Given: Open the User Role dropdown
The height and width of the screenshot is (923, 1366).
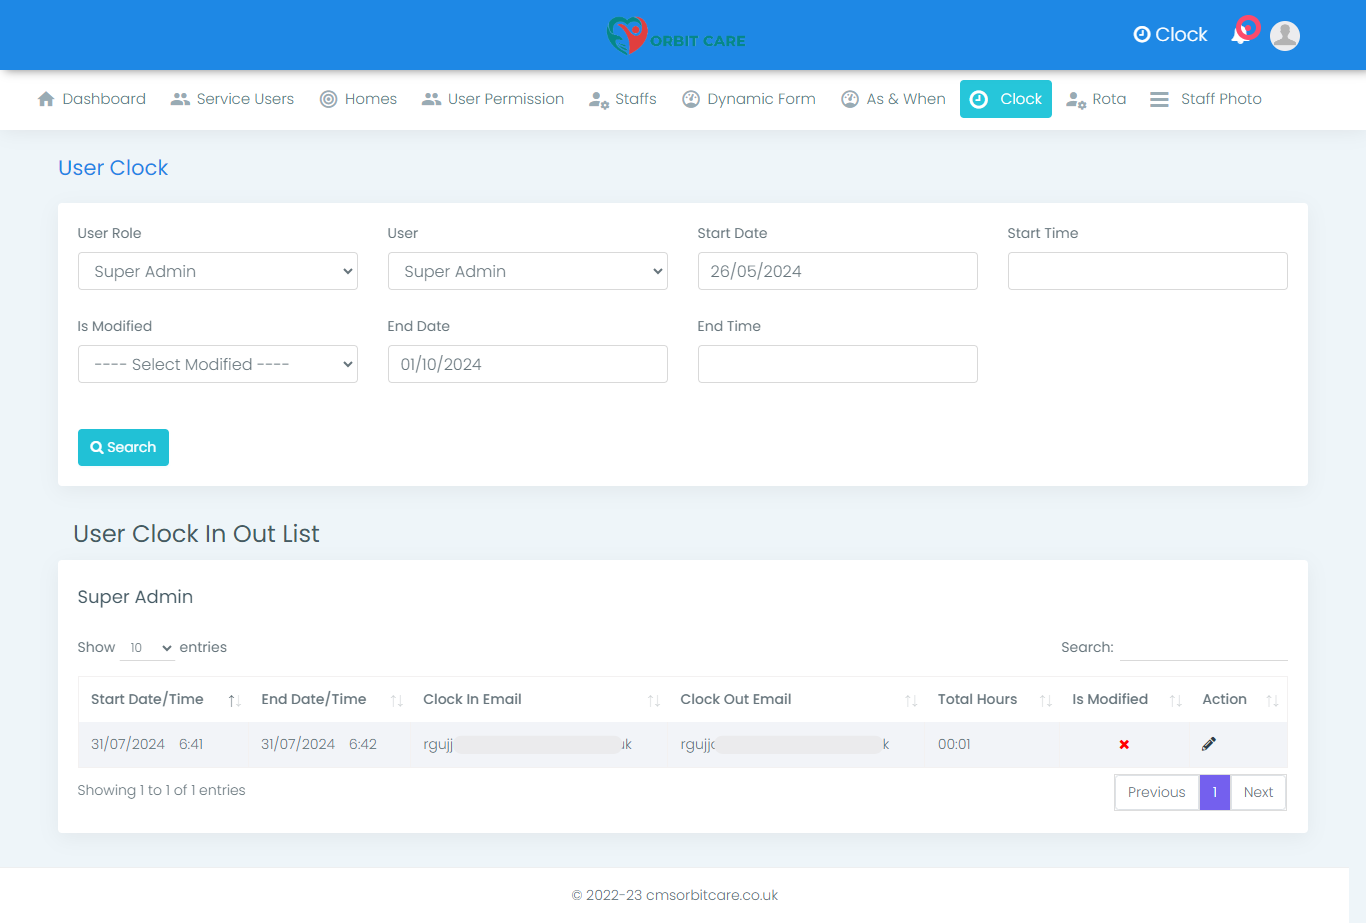Looking at the screenshot, I should point(217,271).
